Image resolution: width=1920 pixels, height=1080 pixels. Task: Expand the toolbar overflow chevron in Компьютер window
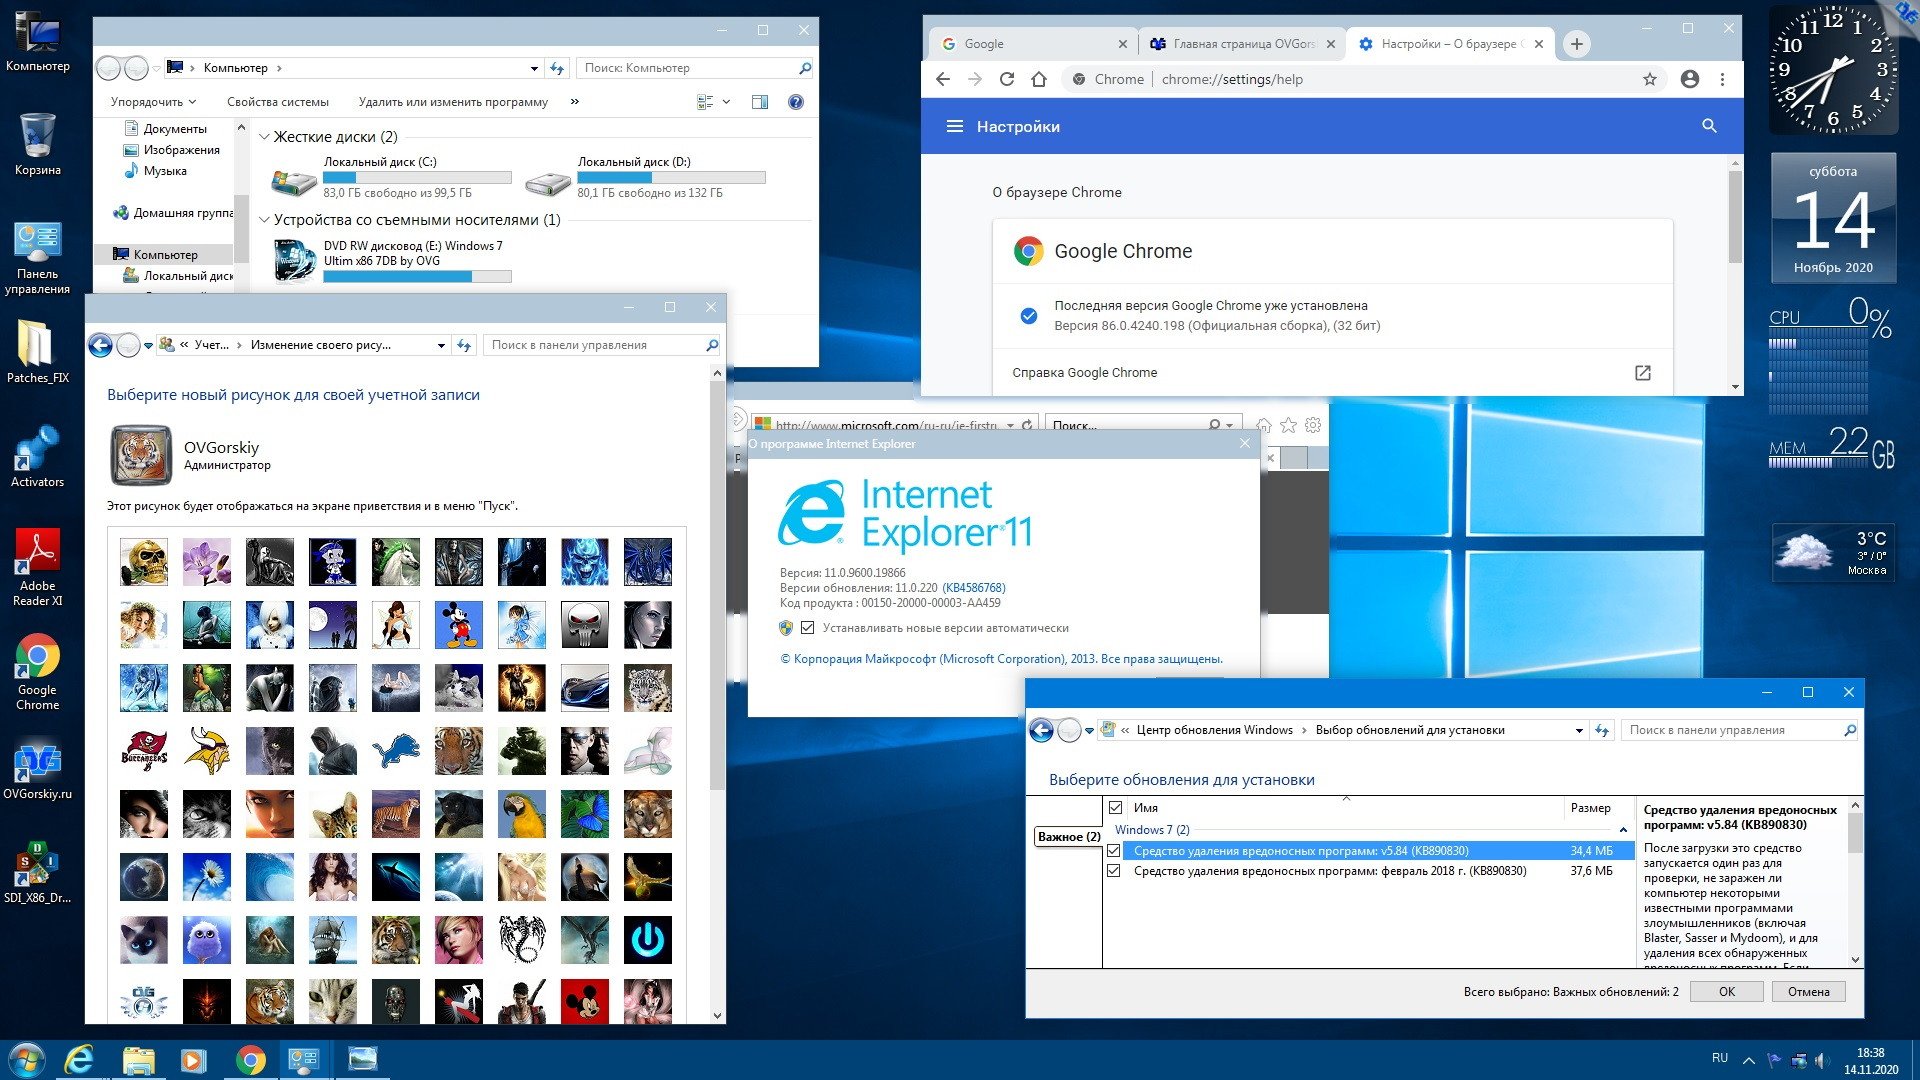click(x=575, y=102)
